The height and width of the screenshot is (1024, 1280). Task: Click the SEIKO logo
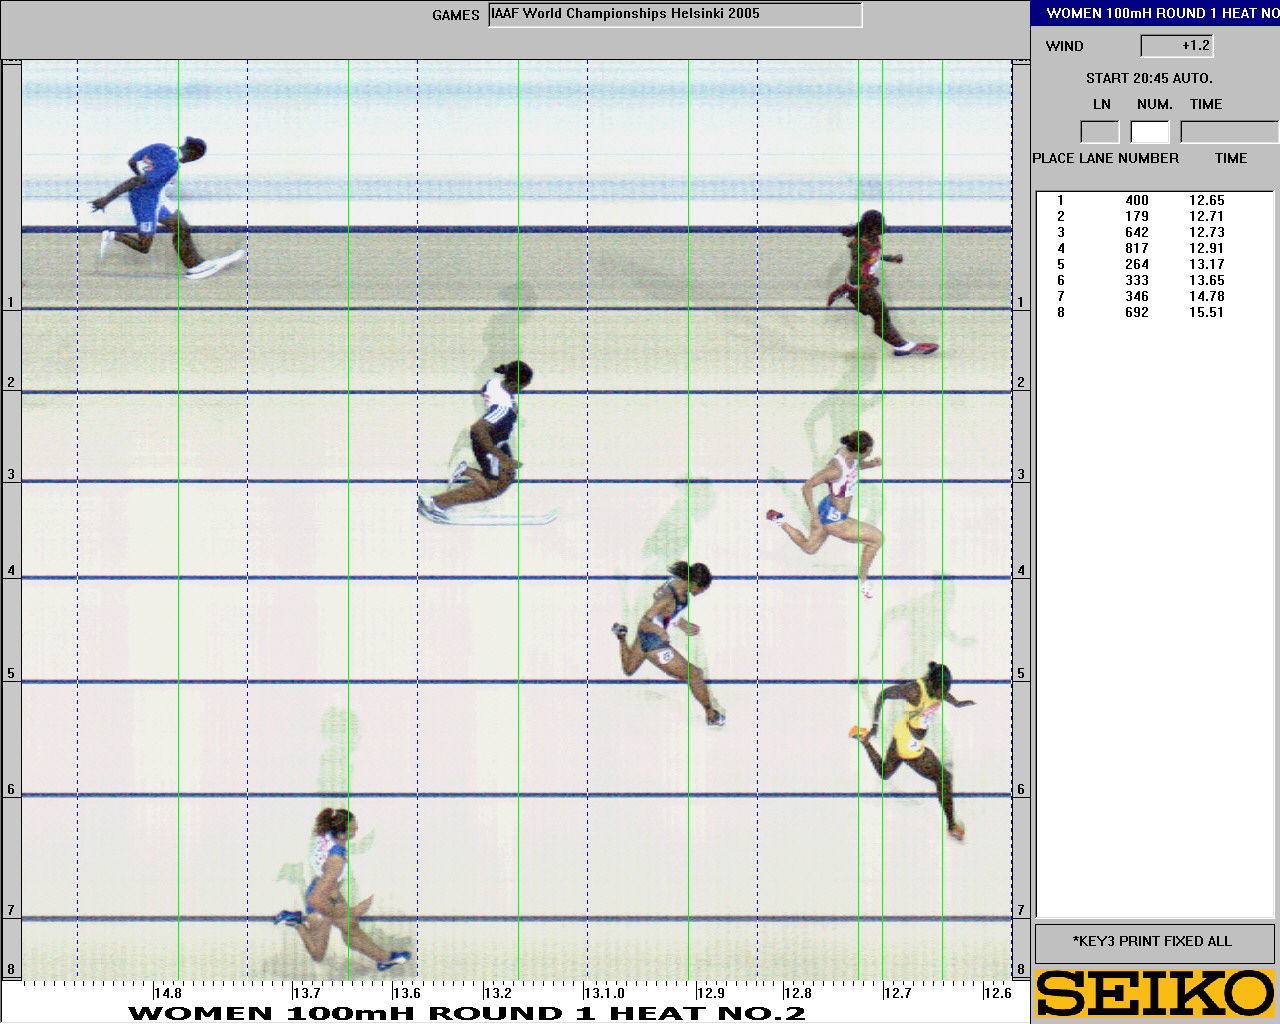[1154, 992]
